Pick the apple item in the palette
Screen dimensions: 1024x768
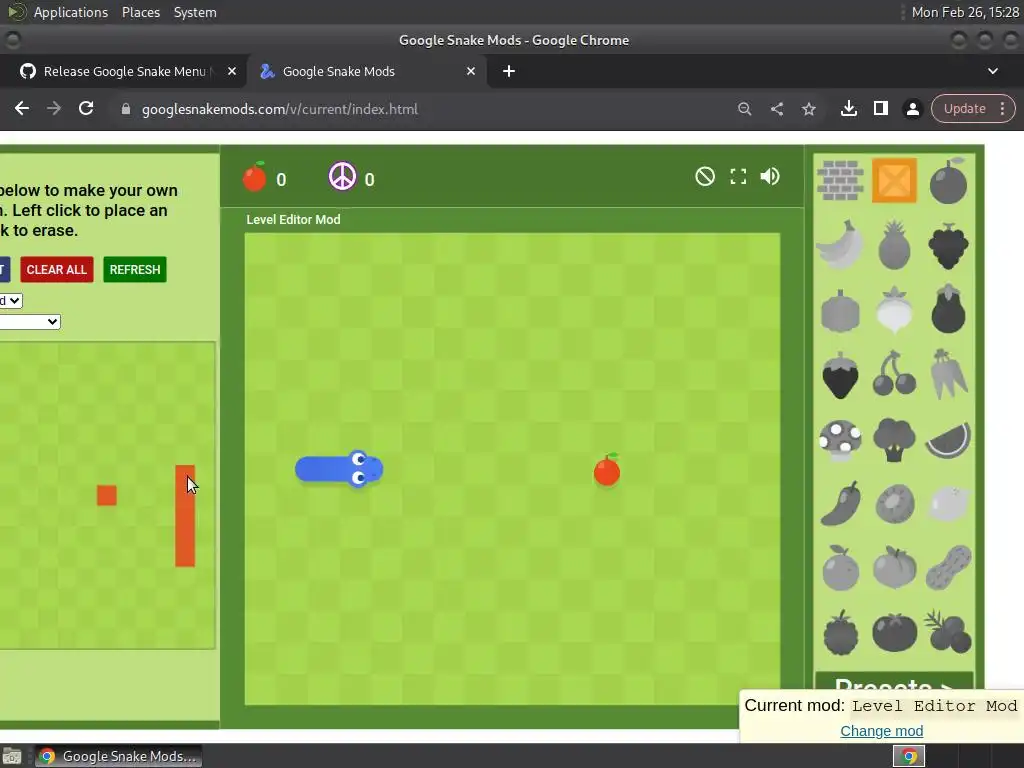(948, 181)
